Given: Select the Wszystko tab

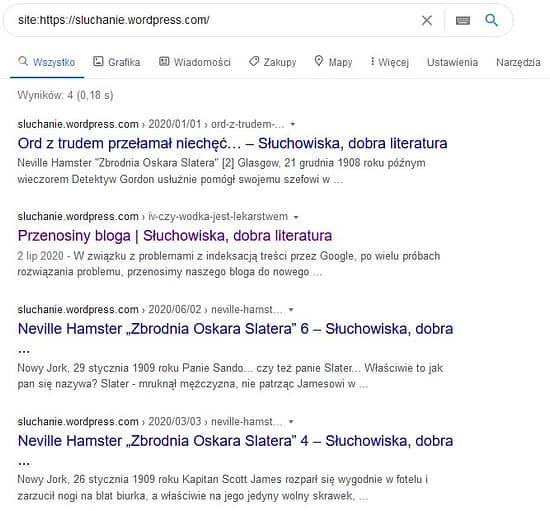Looking at the screenshot, I should pyautogui.click(x=47, y=62).
